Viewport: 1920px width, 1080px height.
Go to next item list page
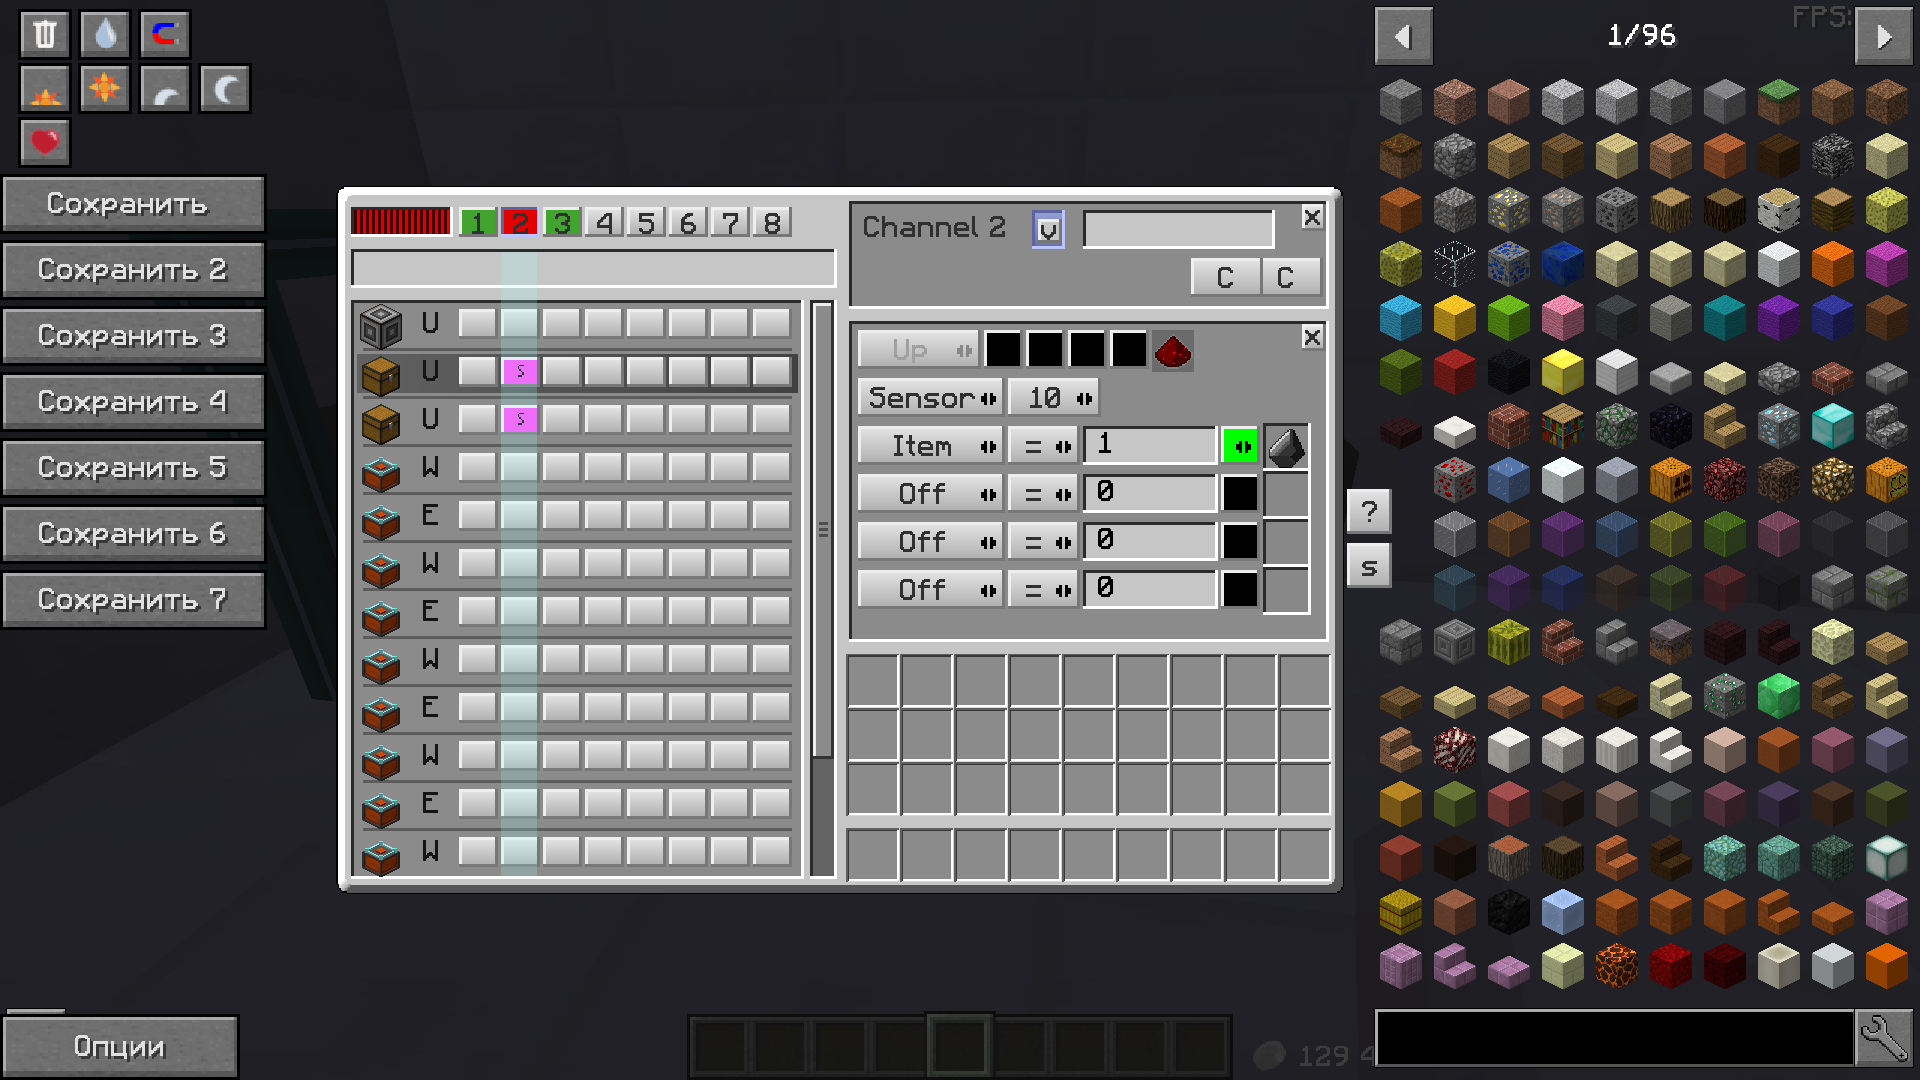(1884, 37)
